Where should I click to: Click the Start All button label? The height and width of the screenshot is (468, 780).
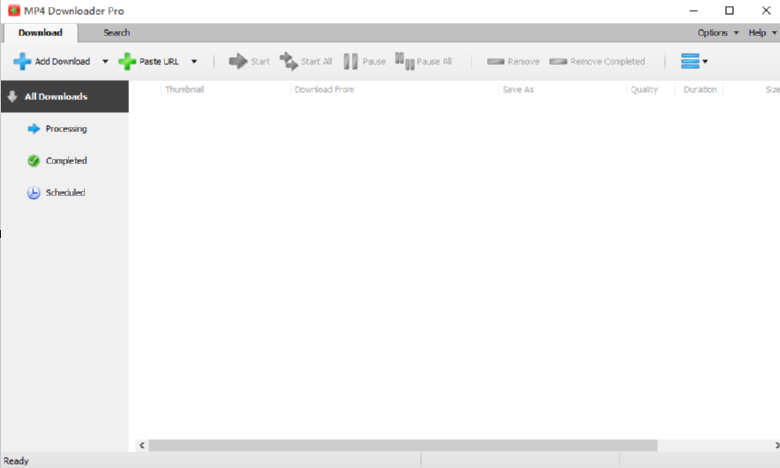tap(316, 61)
